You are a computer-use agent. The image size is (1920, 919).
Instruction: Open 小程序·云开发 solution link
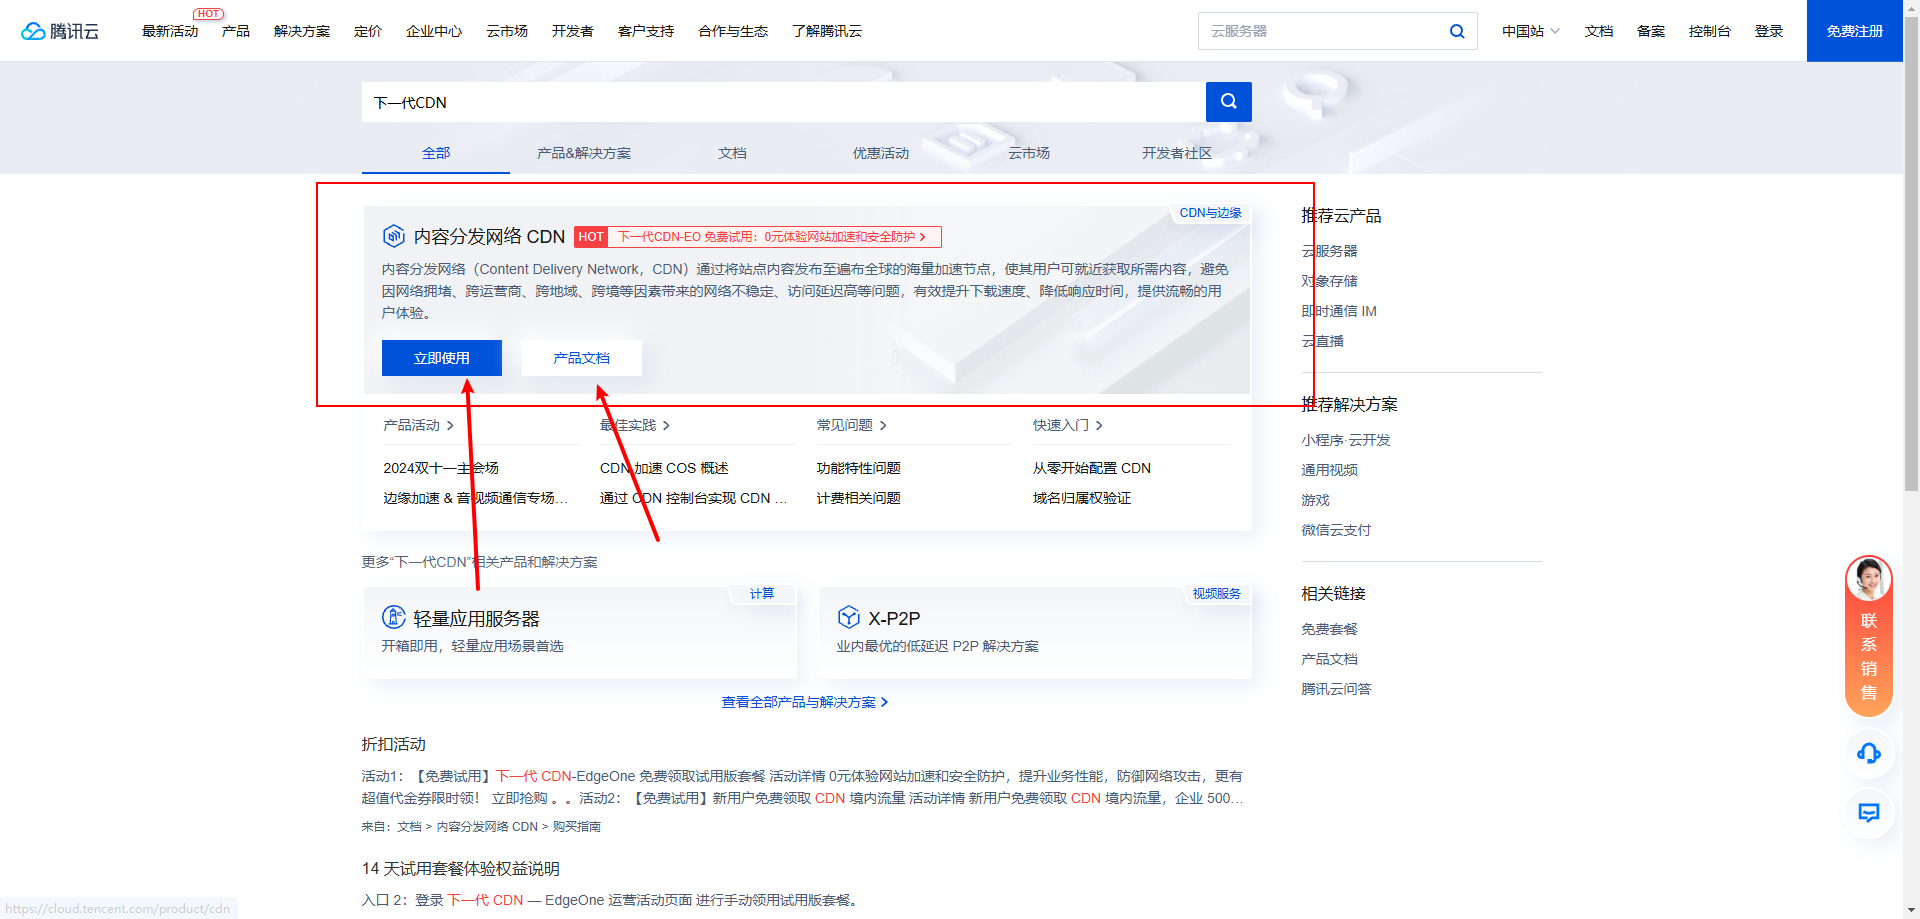coord(1346,440)
